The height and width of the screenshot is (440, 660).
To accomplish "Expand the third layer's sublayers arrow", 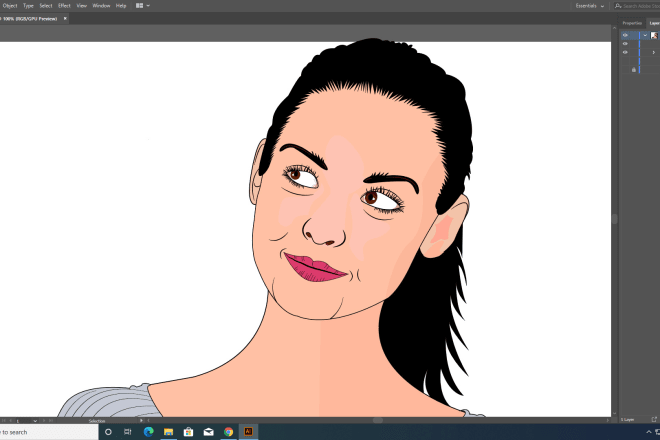I will tap(654, 53).
